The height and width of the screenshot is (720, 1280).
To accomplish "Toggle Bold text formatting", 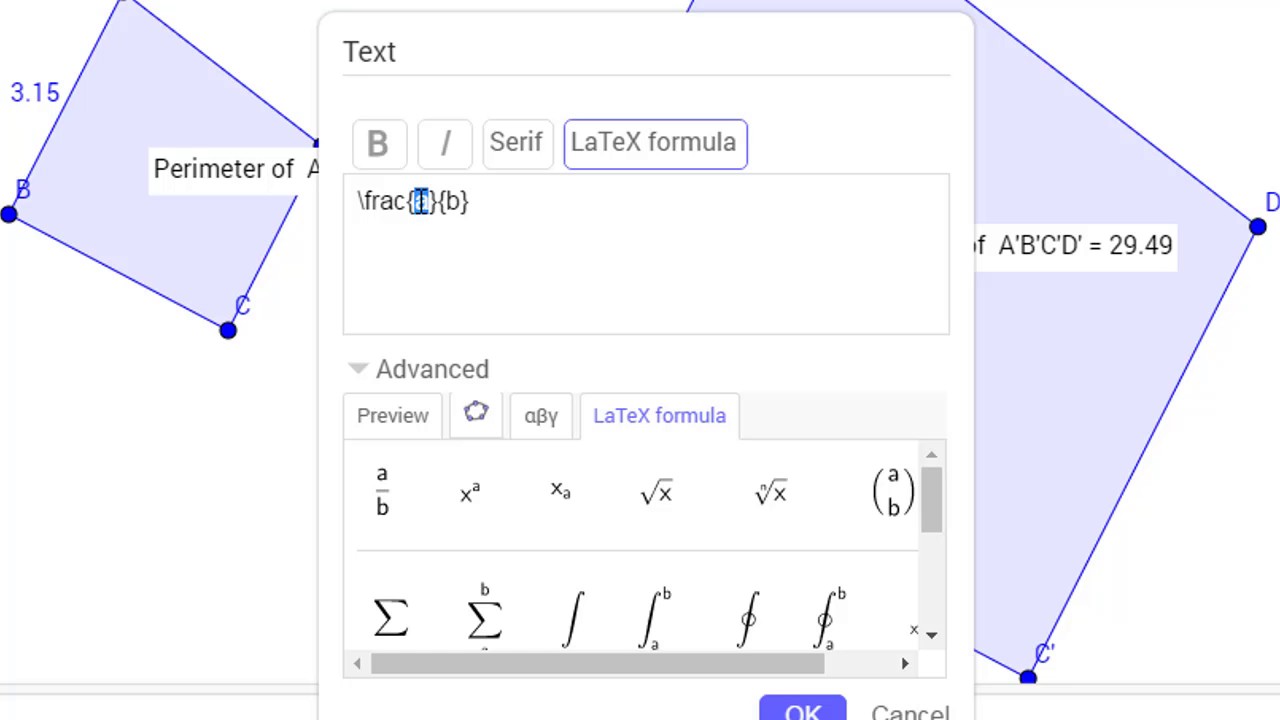I will click(378, 143).
